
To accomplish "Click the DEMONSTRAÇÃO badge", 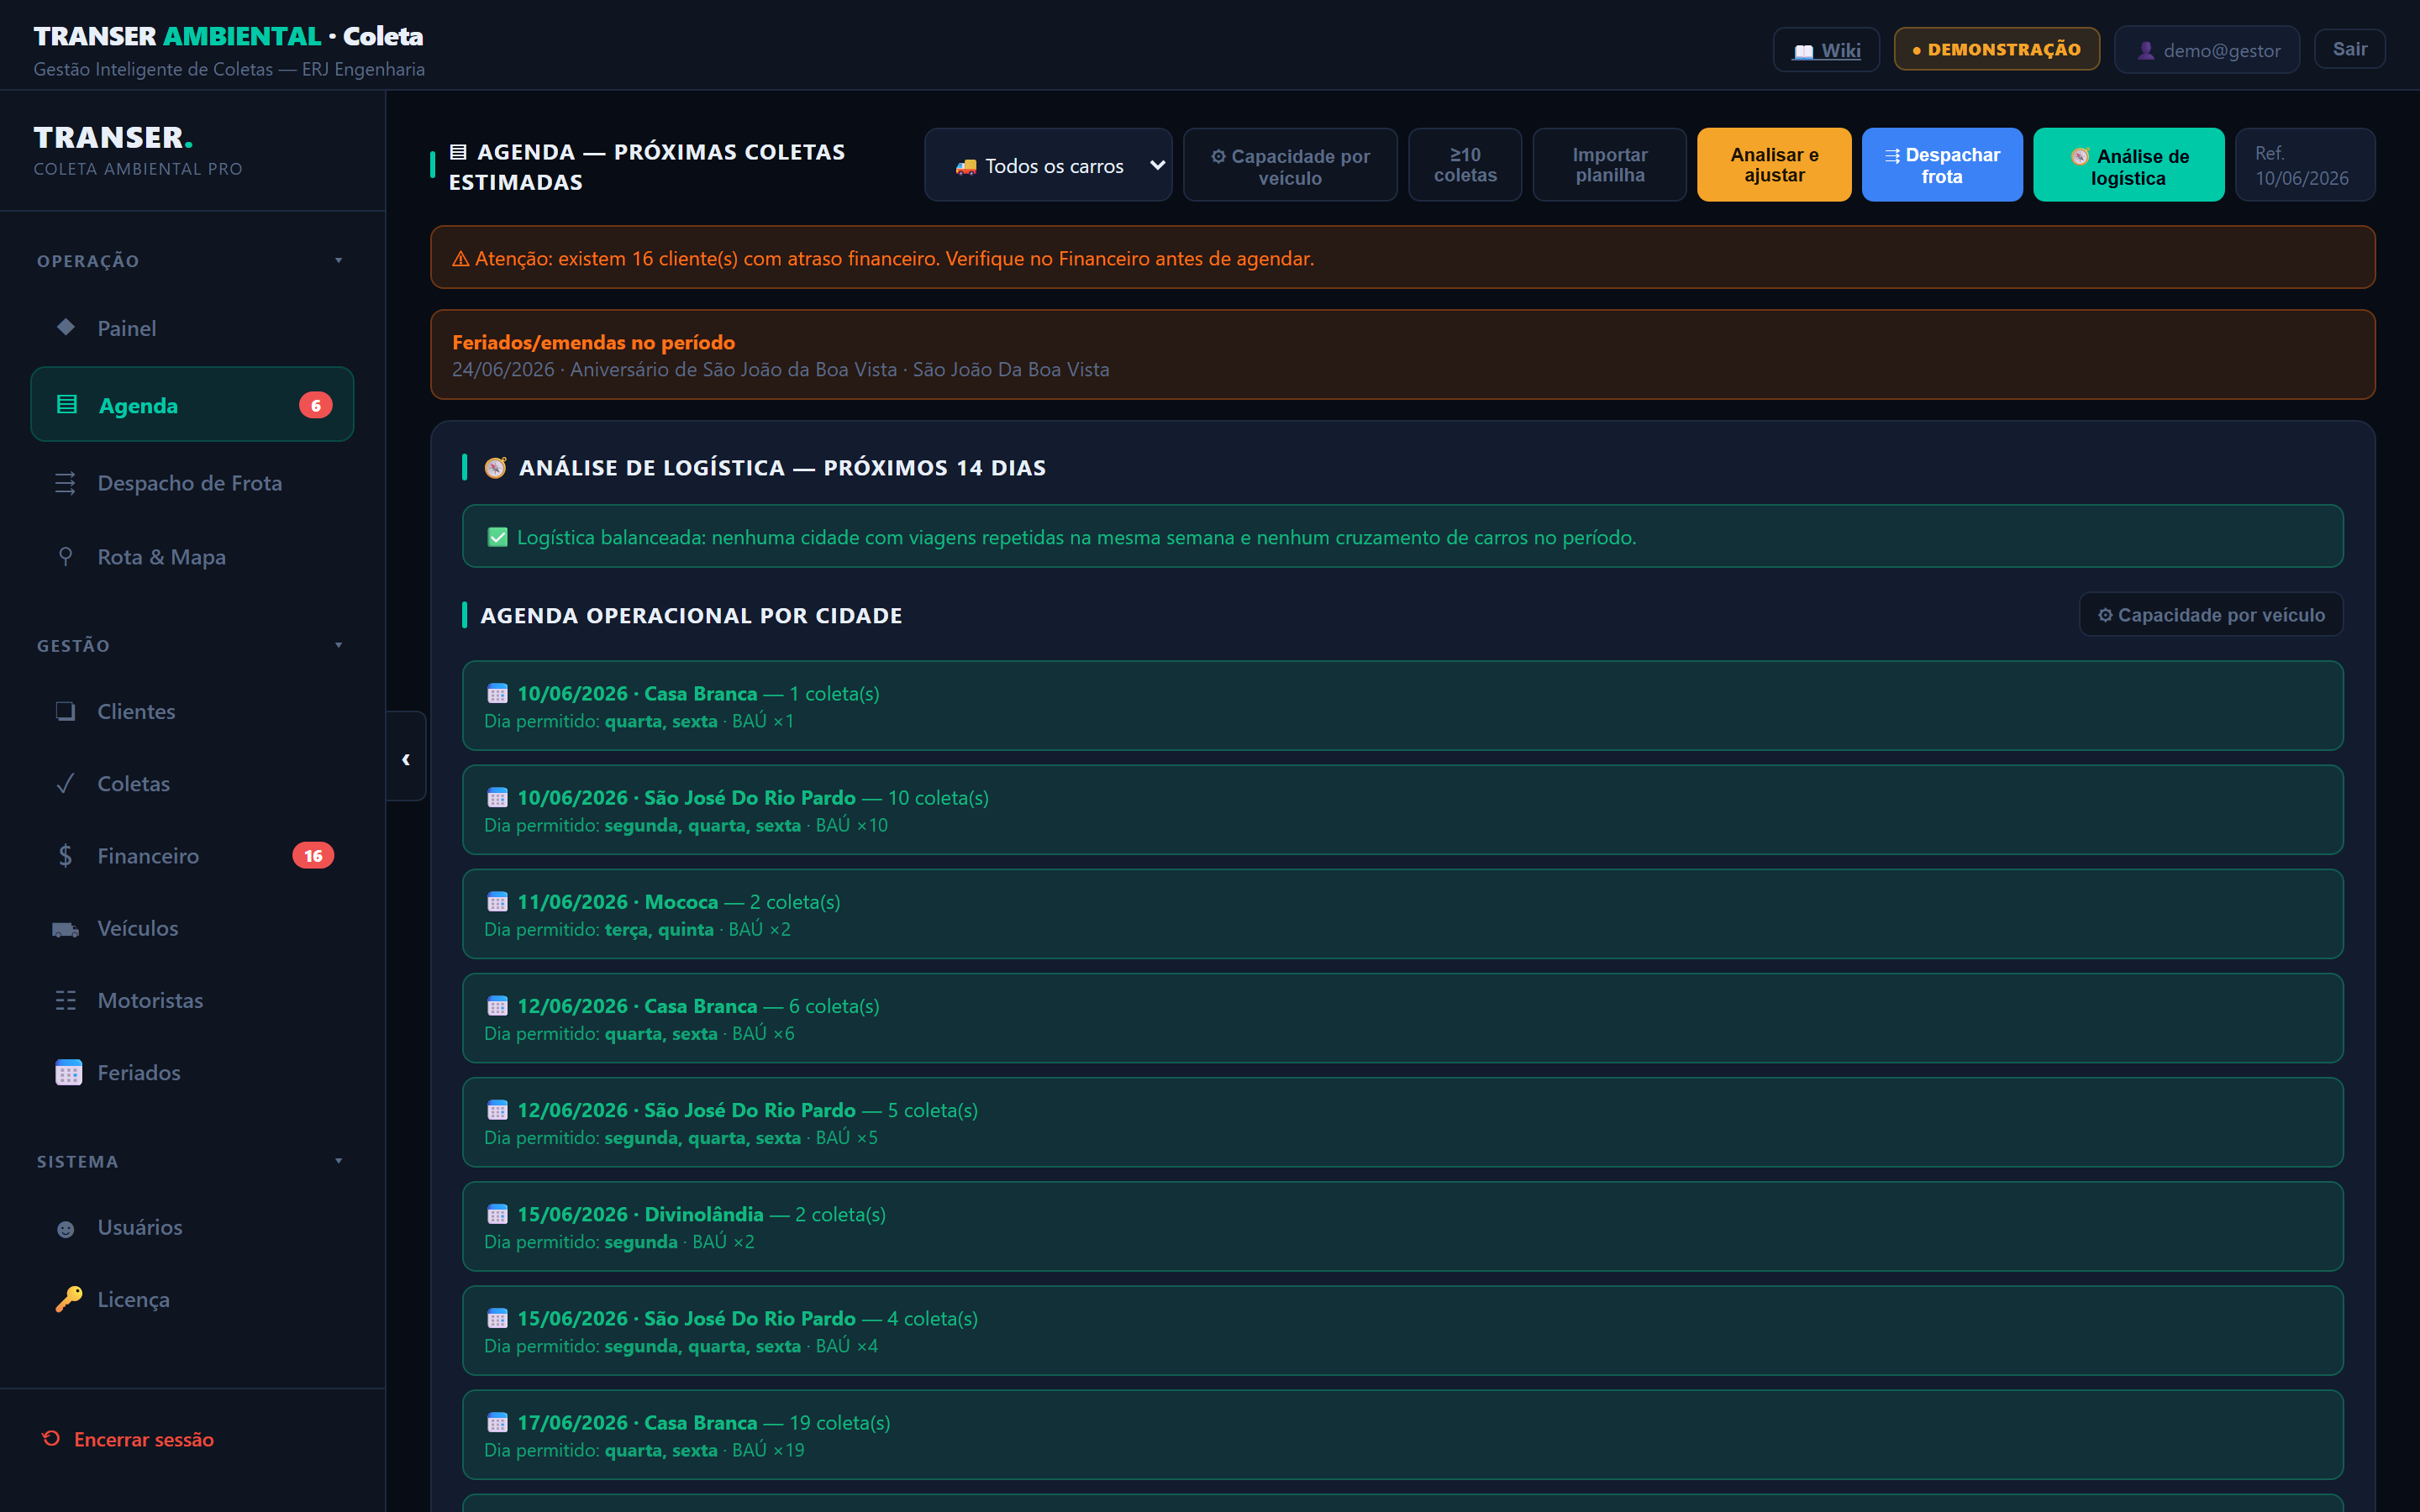I will [x=1996, y=49].
